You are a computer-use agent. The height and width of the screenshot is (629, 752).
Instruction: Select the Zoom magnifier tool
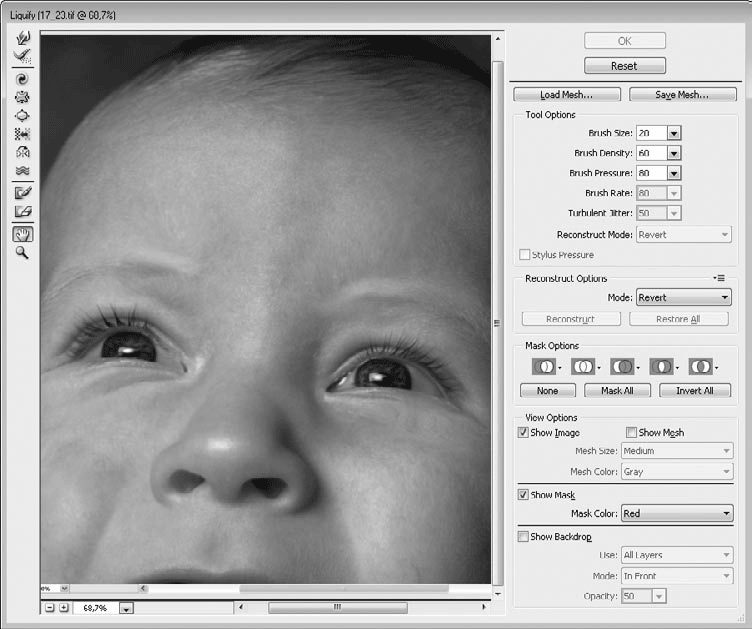[23, 253]
